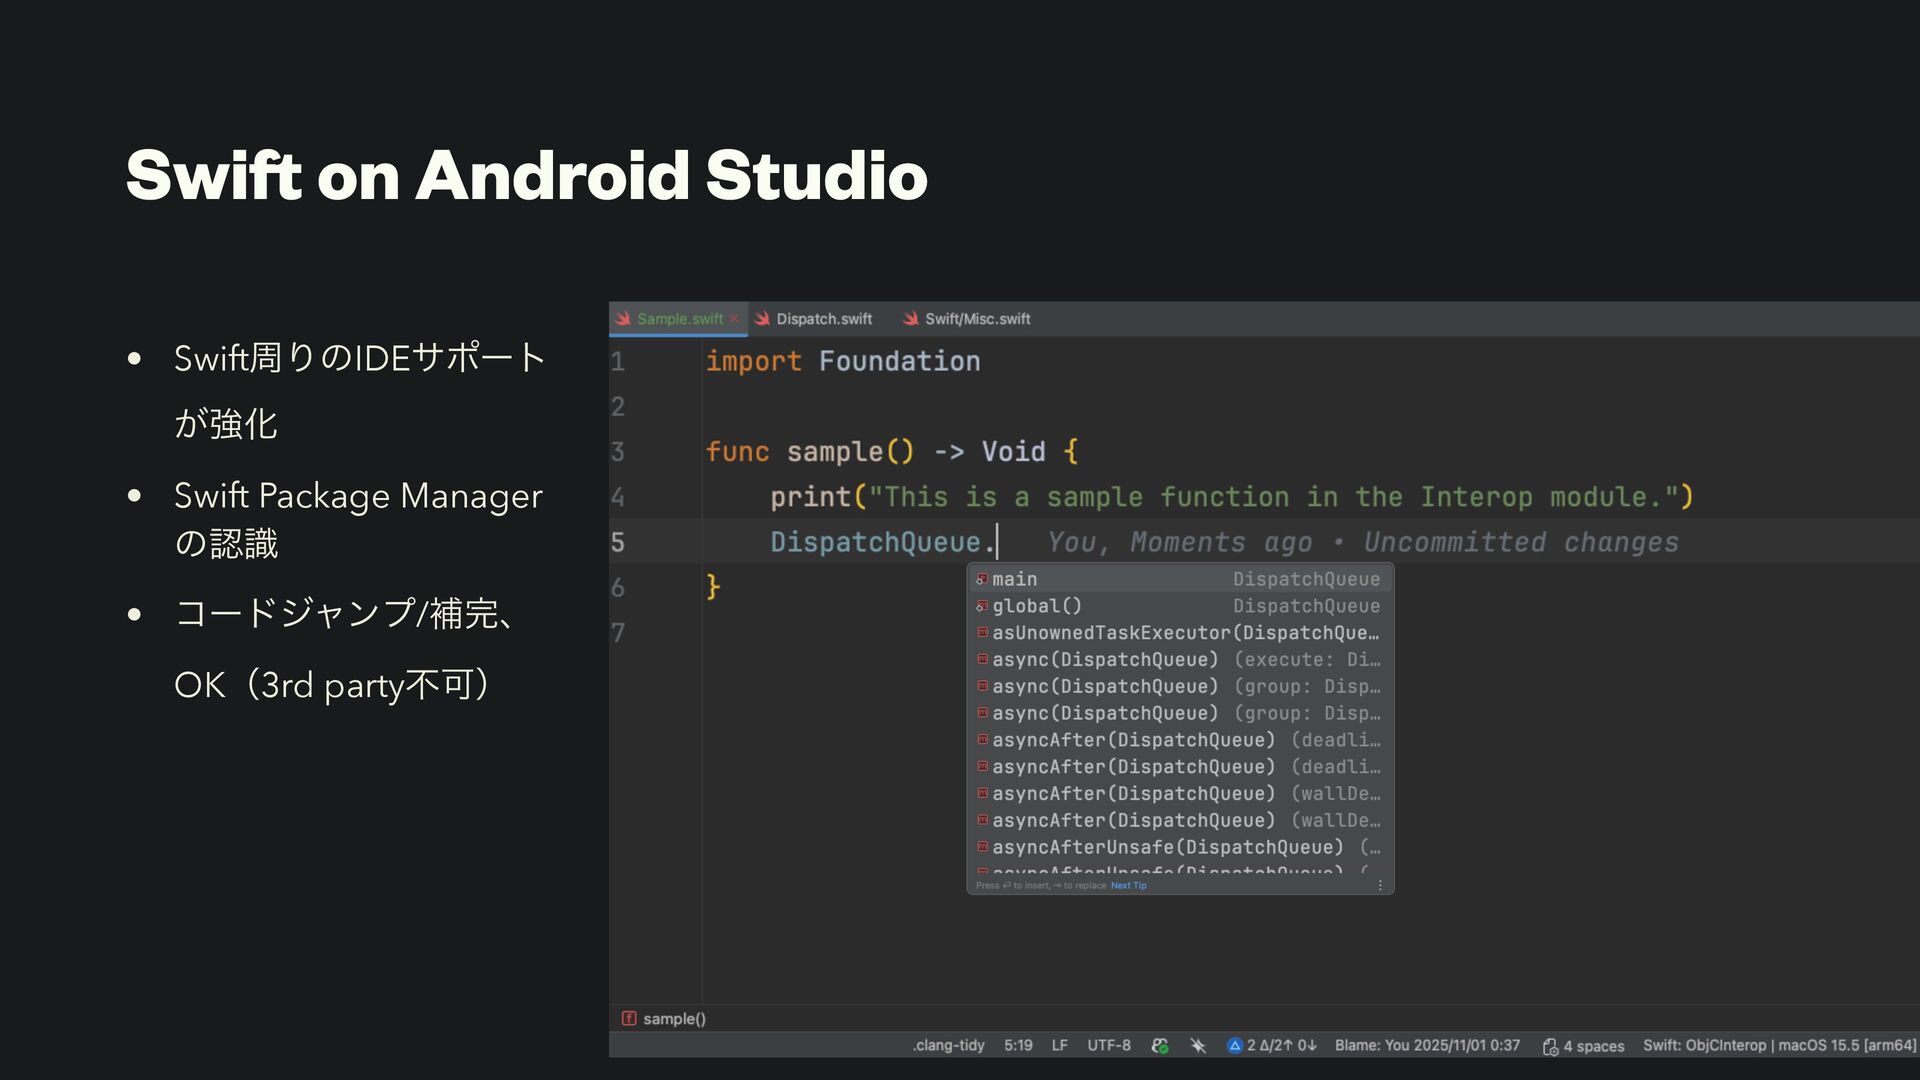The width and height of the screenshot is (1920, 1080).
Task: Click the green-dot sync status icon
Action: click(x=1160, y=1046)
